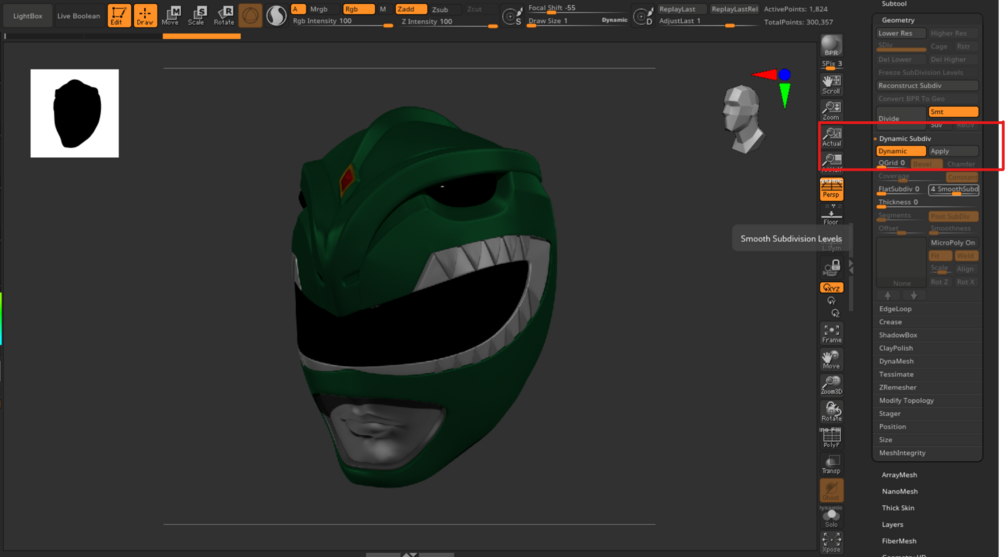Toggle the Smt smooth option
This screenshot has height=557, width=1005.
pyautogui.click(x=953, y=112)
